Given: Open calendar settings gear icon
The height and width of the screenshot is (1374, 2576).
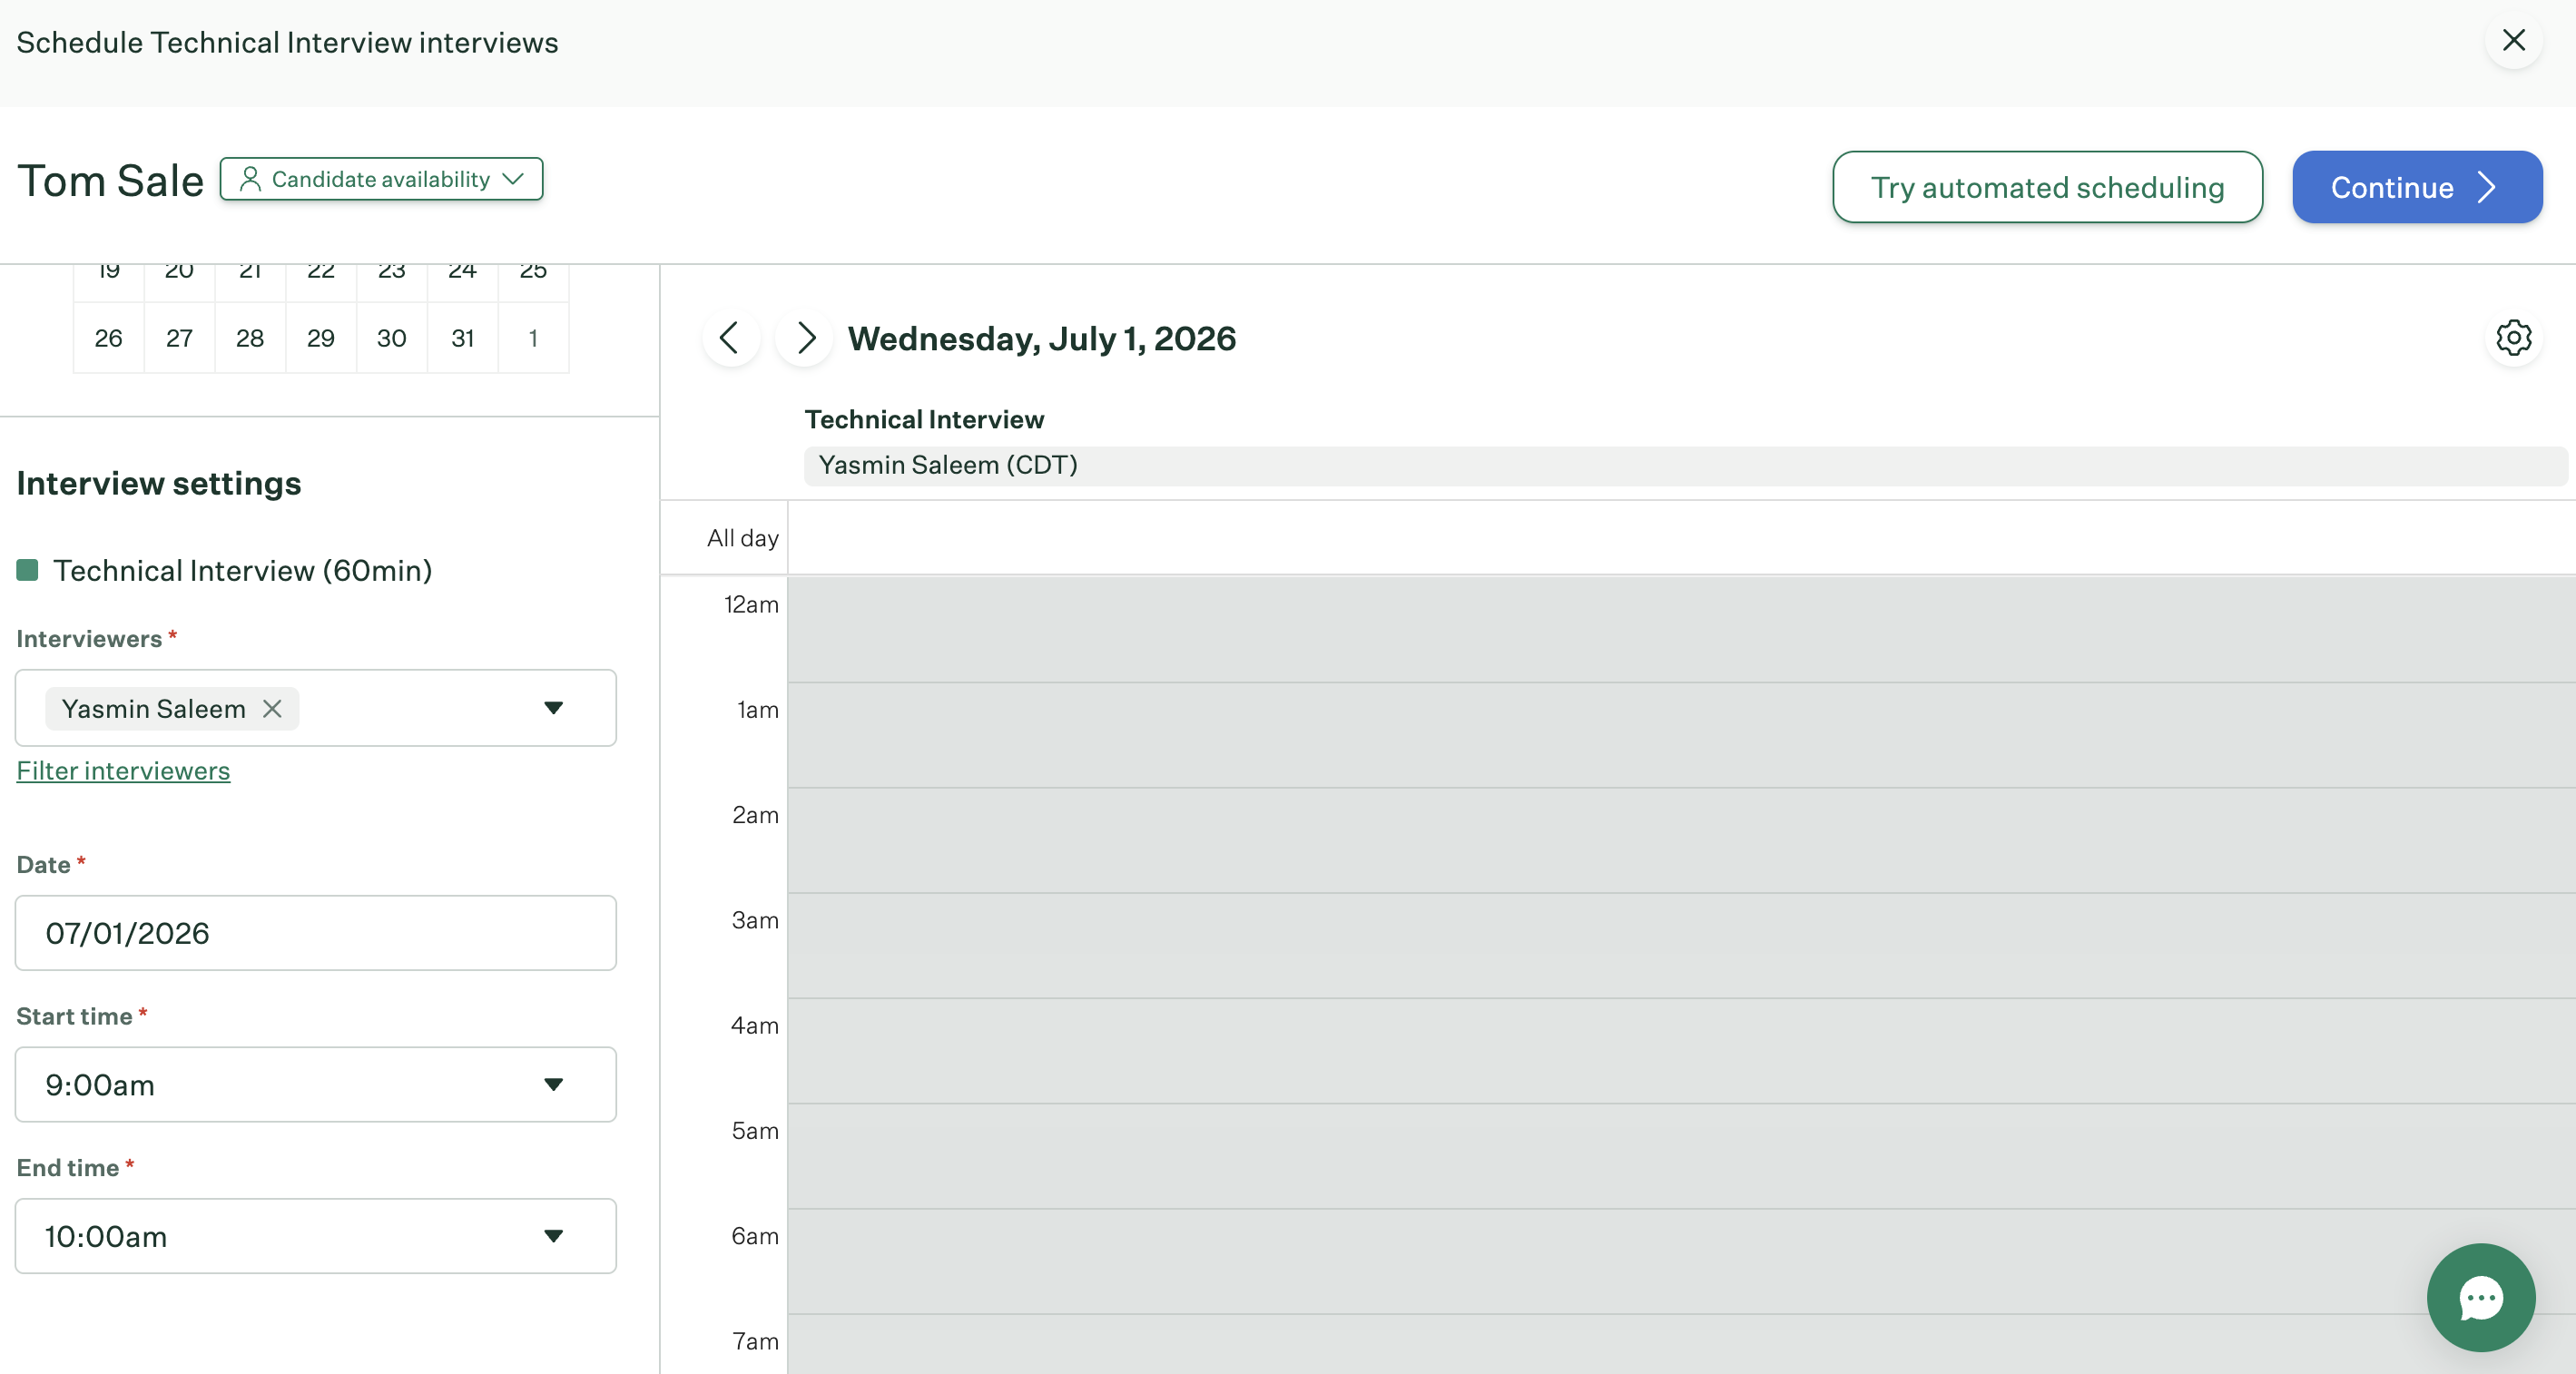Looking at the screenshot, I should (x=2513, y=338).
